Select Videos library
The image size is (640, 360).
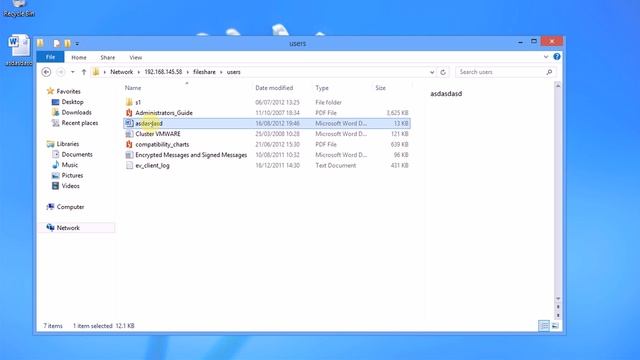70,186
